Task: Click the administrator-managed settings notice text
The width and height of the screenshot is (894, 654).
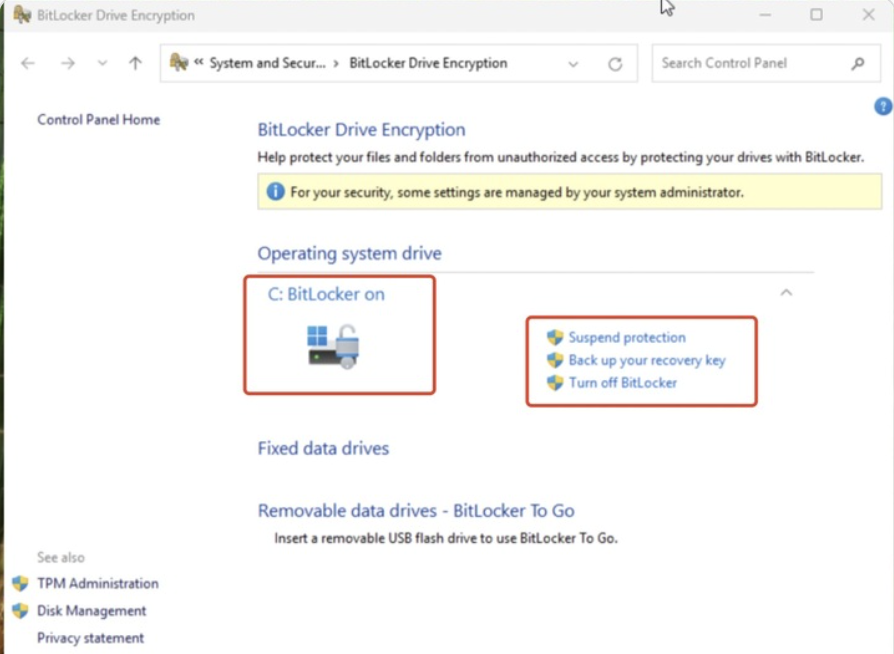Action: coord(517,192)
